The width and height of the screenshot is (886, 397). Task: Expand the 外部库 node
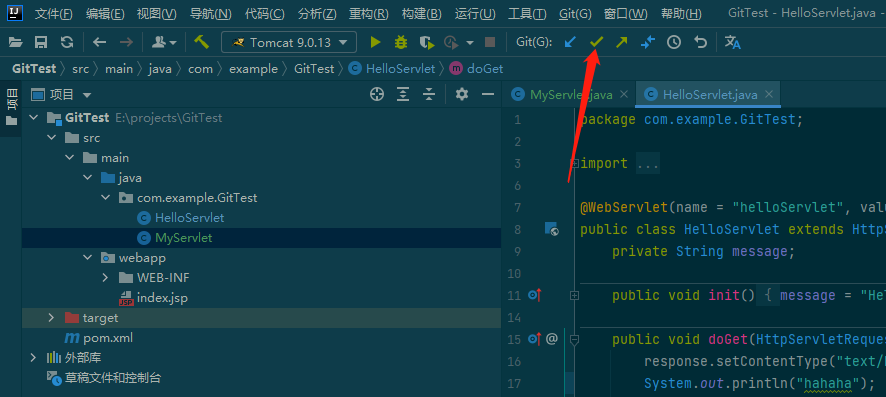pyautogui.click(x=33, y=357)
